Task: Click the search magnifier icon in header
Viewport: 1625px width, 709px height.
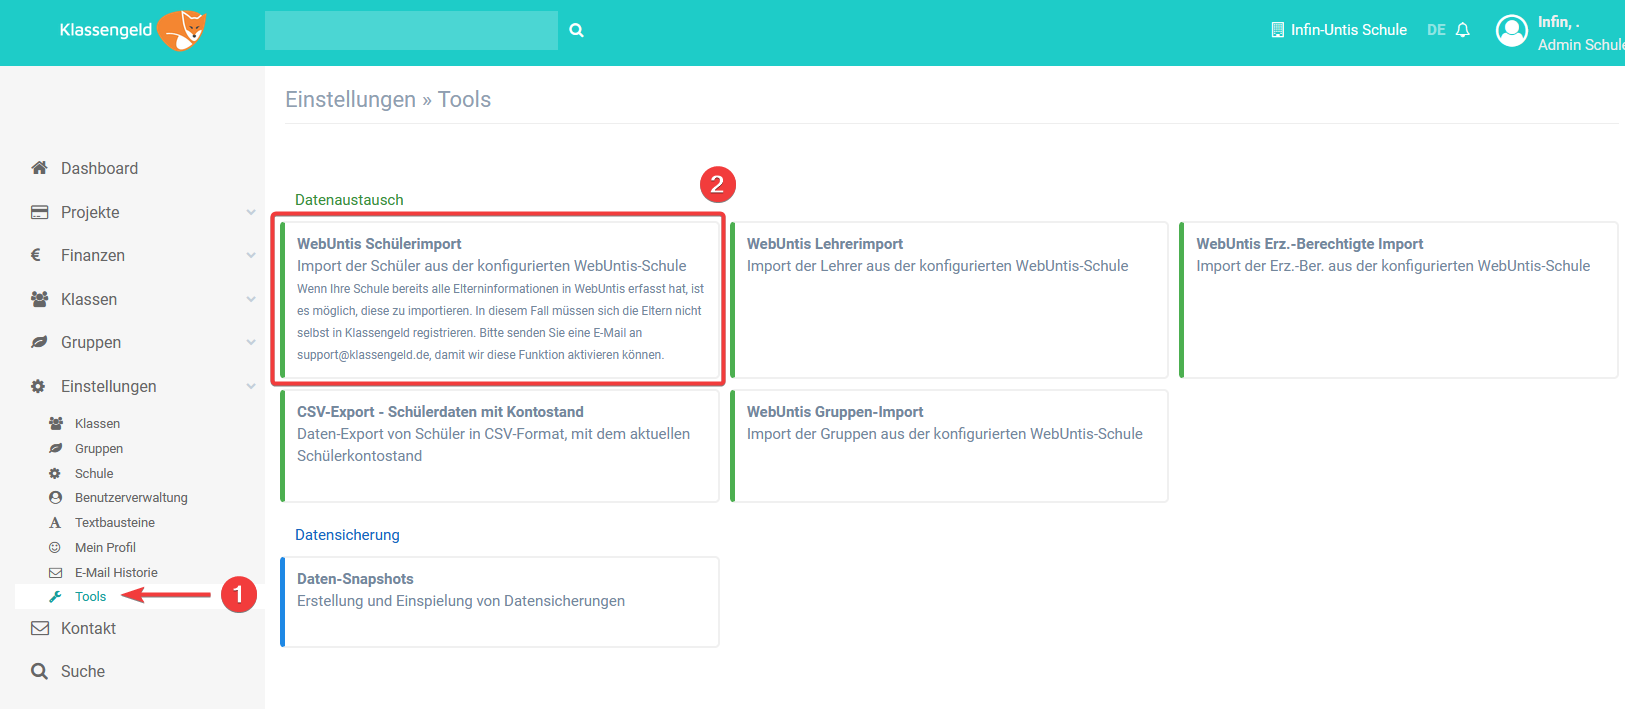Action: (x=577, y=30)
